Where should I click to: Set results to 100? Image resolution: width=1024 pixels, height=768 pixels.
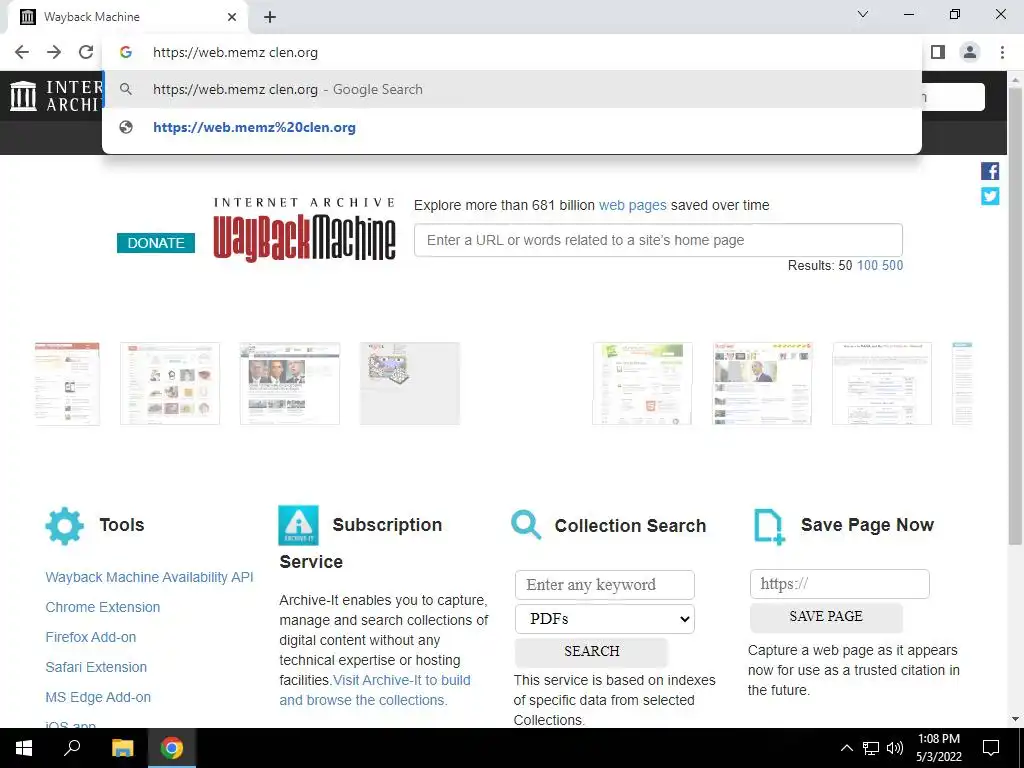tap(867, 266)
